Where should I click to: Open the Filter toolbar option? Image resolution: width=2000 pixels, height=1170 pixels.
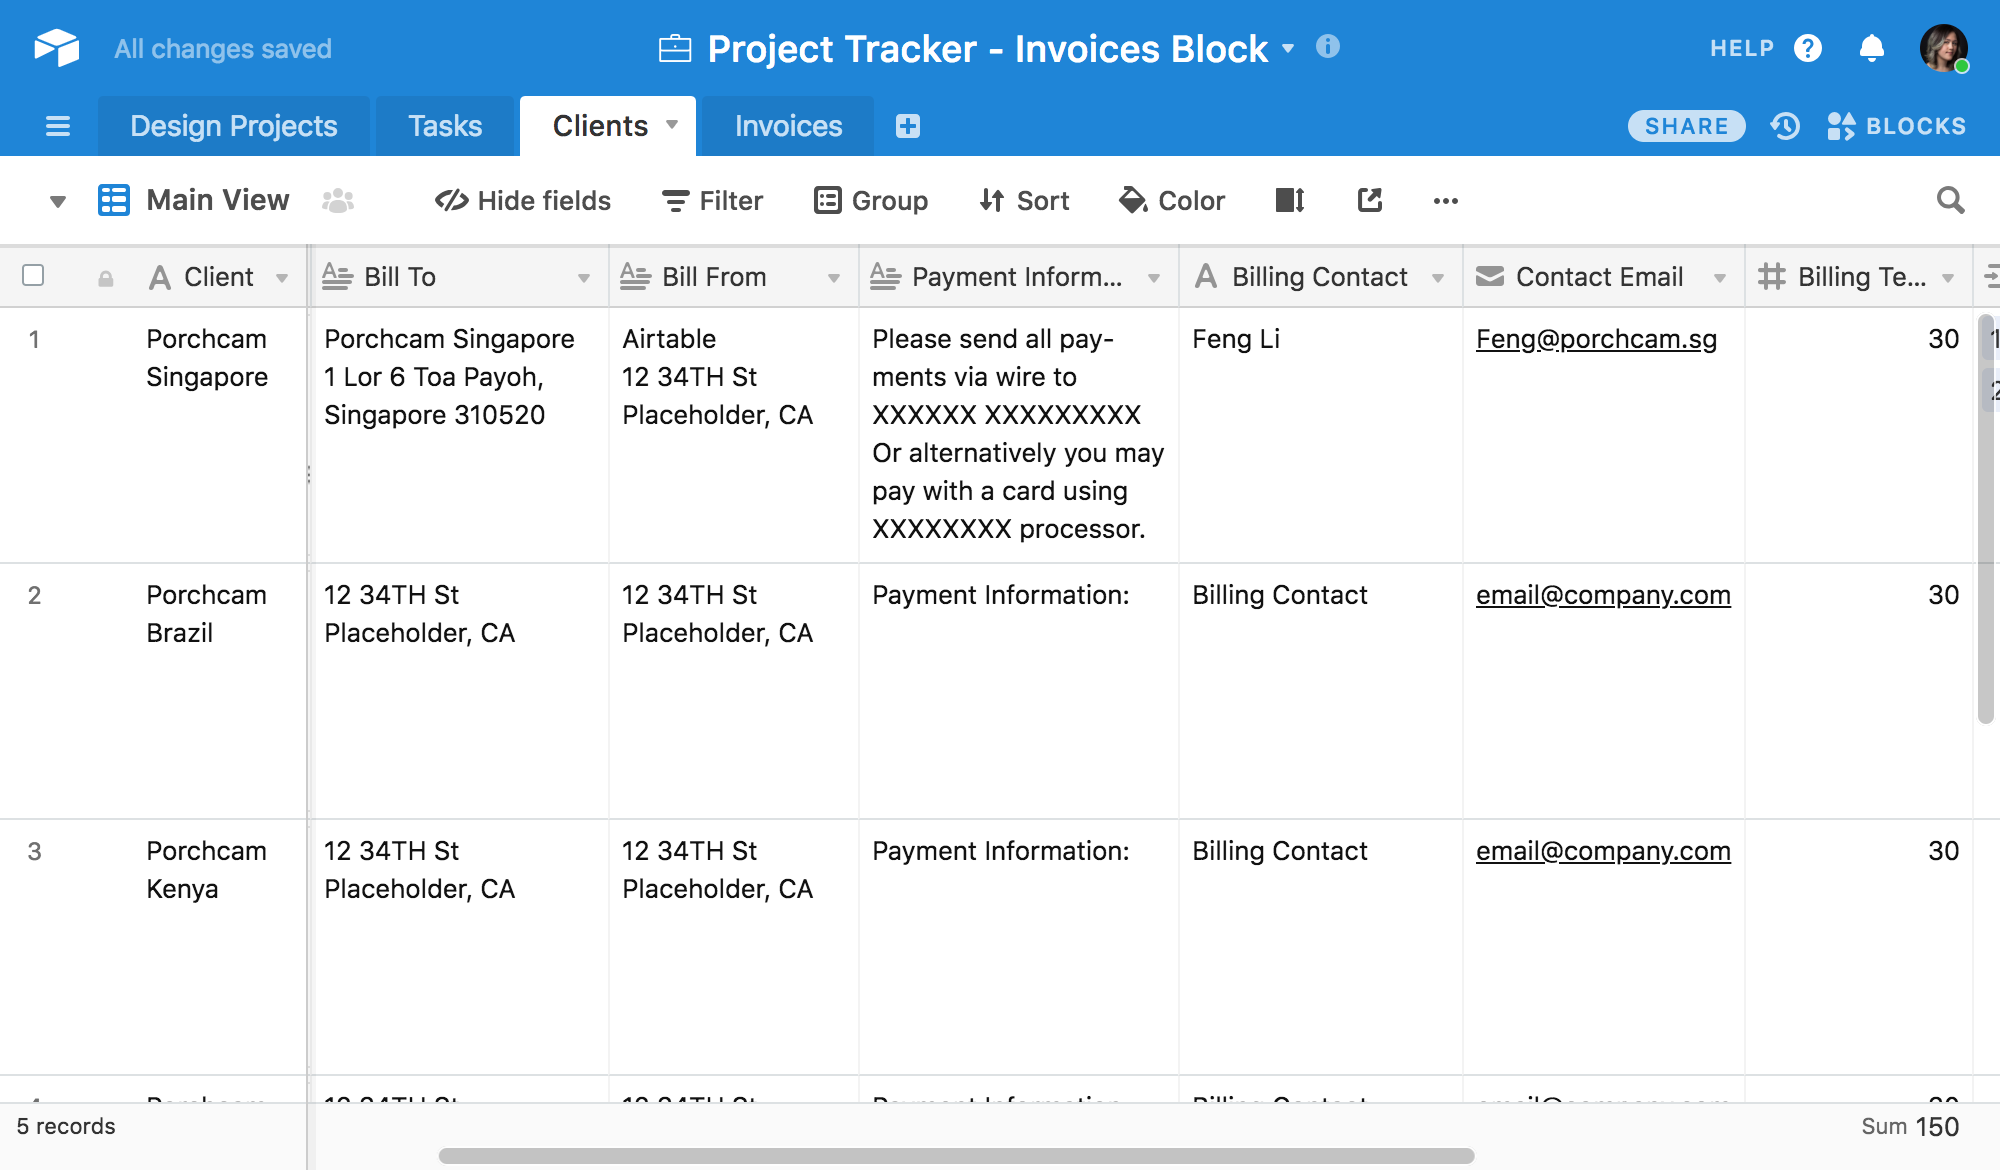[x=712, y=201]
